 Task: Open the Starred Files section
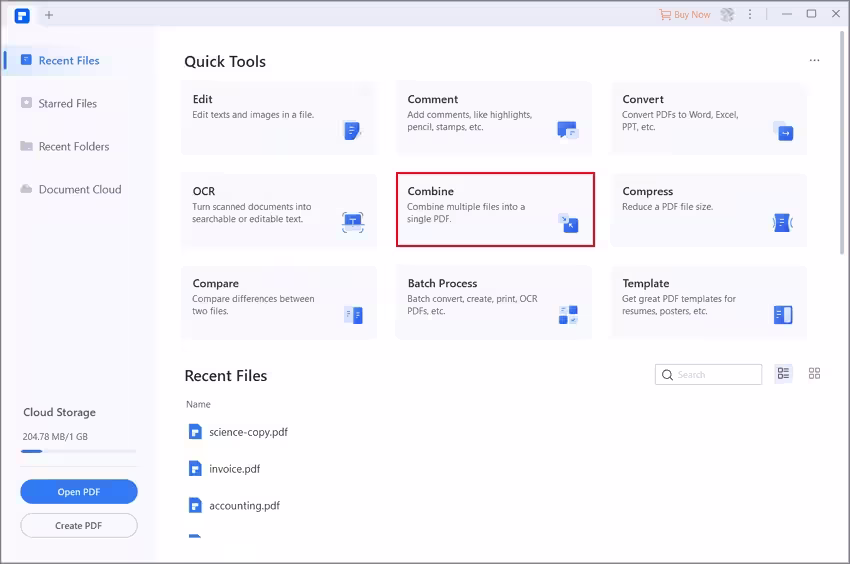coord(67,103)
